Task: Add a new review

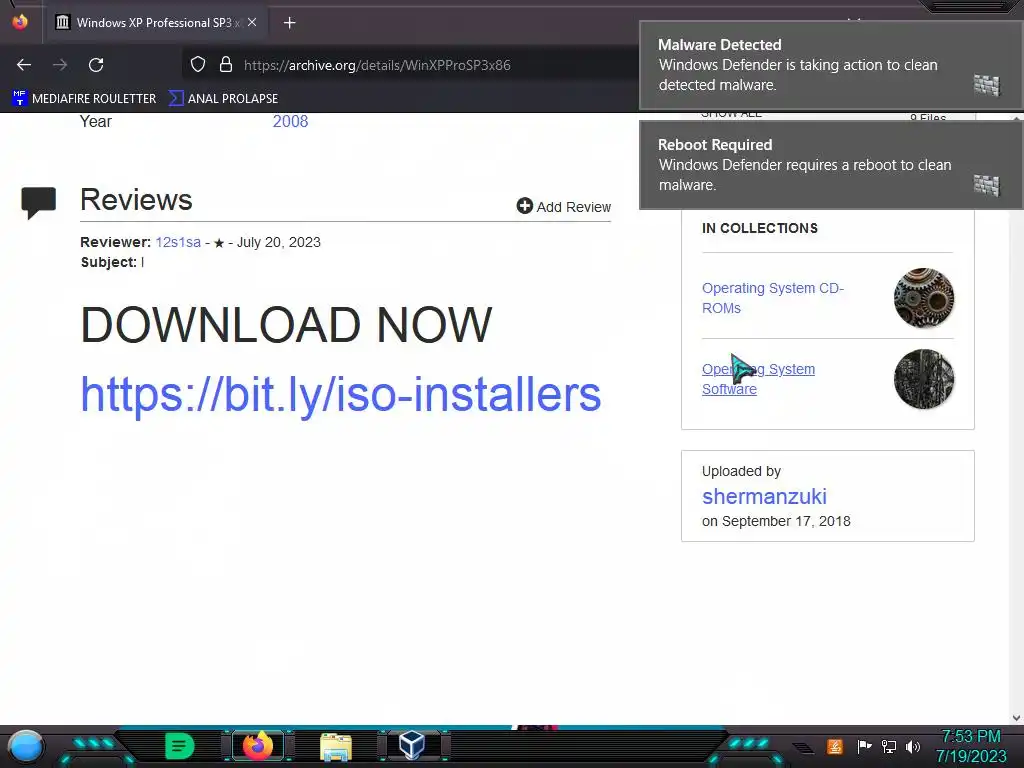Action: (564, 206)
